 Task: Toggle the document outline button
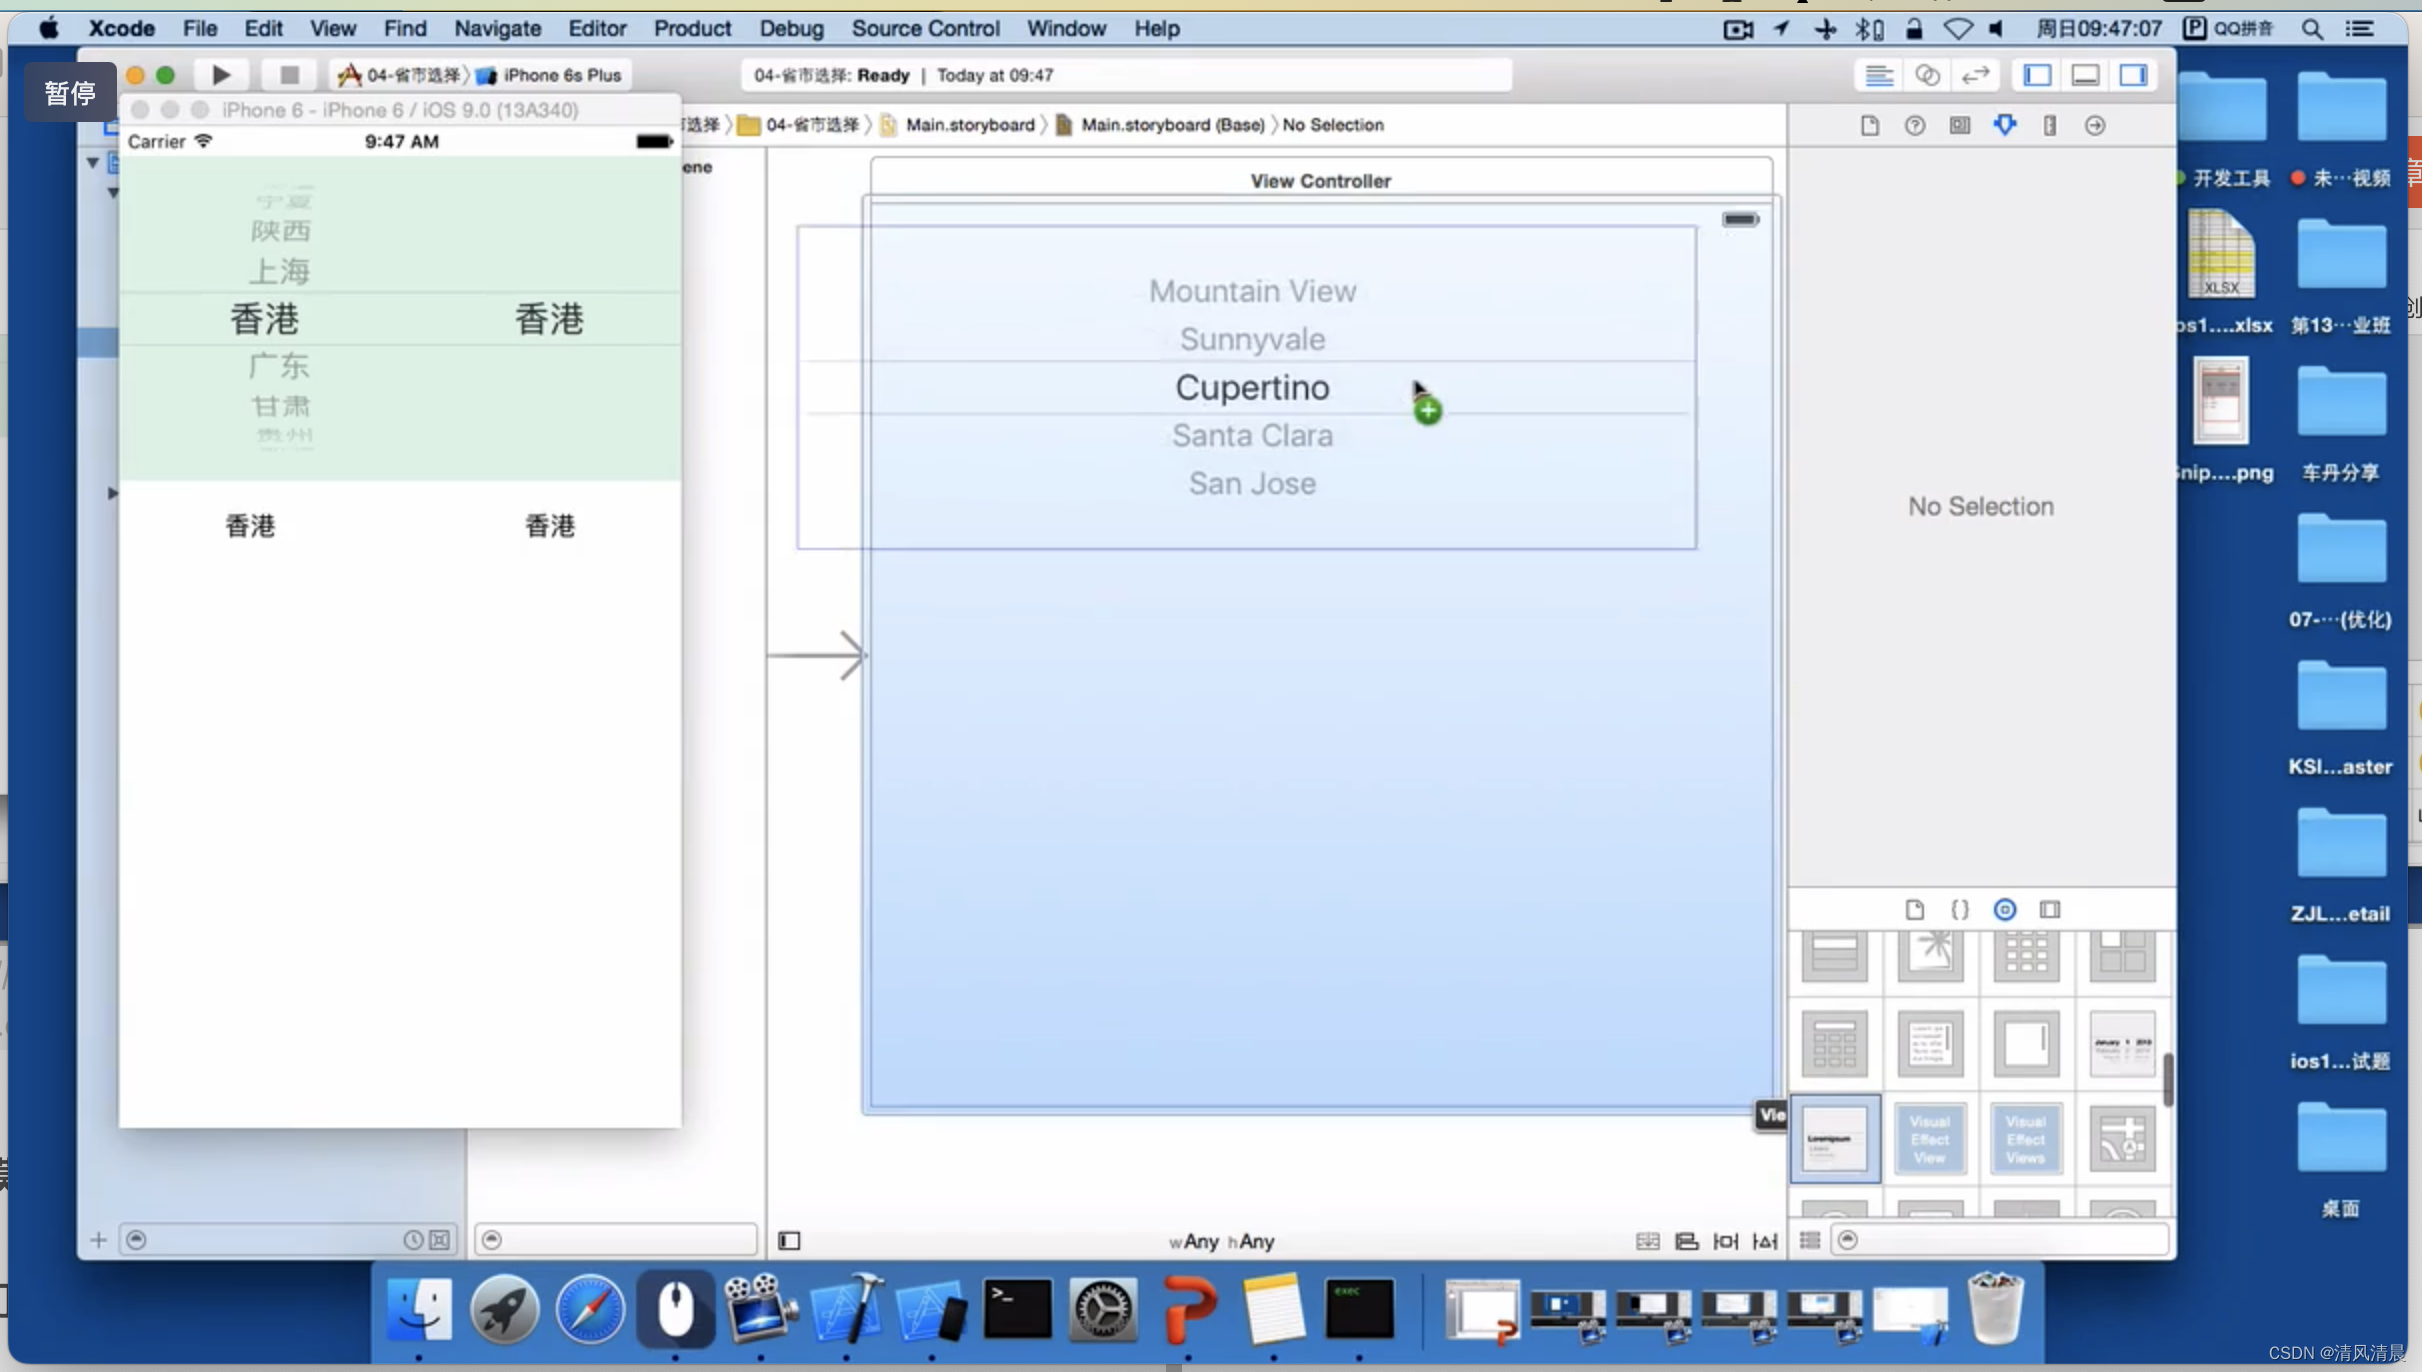click(789, 1241)
